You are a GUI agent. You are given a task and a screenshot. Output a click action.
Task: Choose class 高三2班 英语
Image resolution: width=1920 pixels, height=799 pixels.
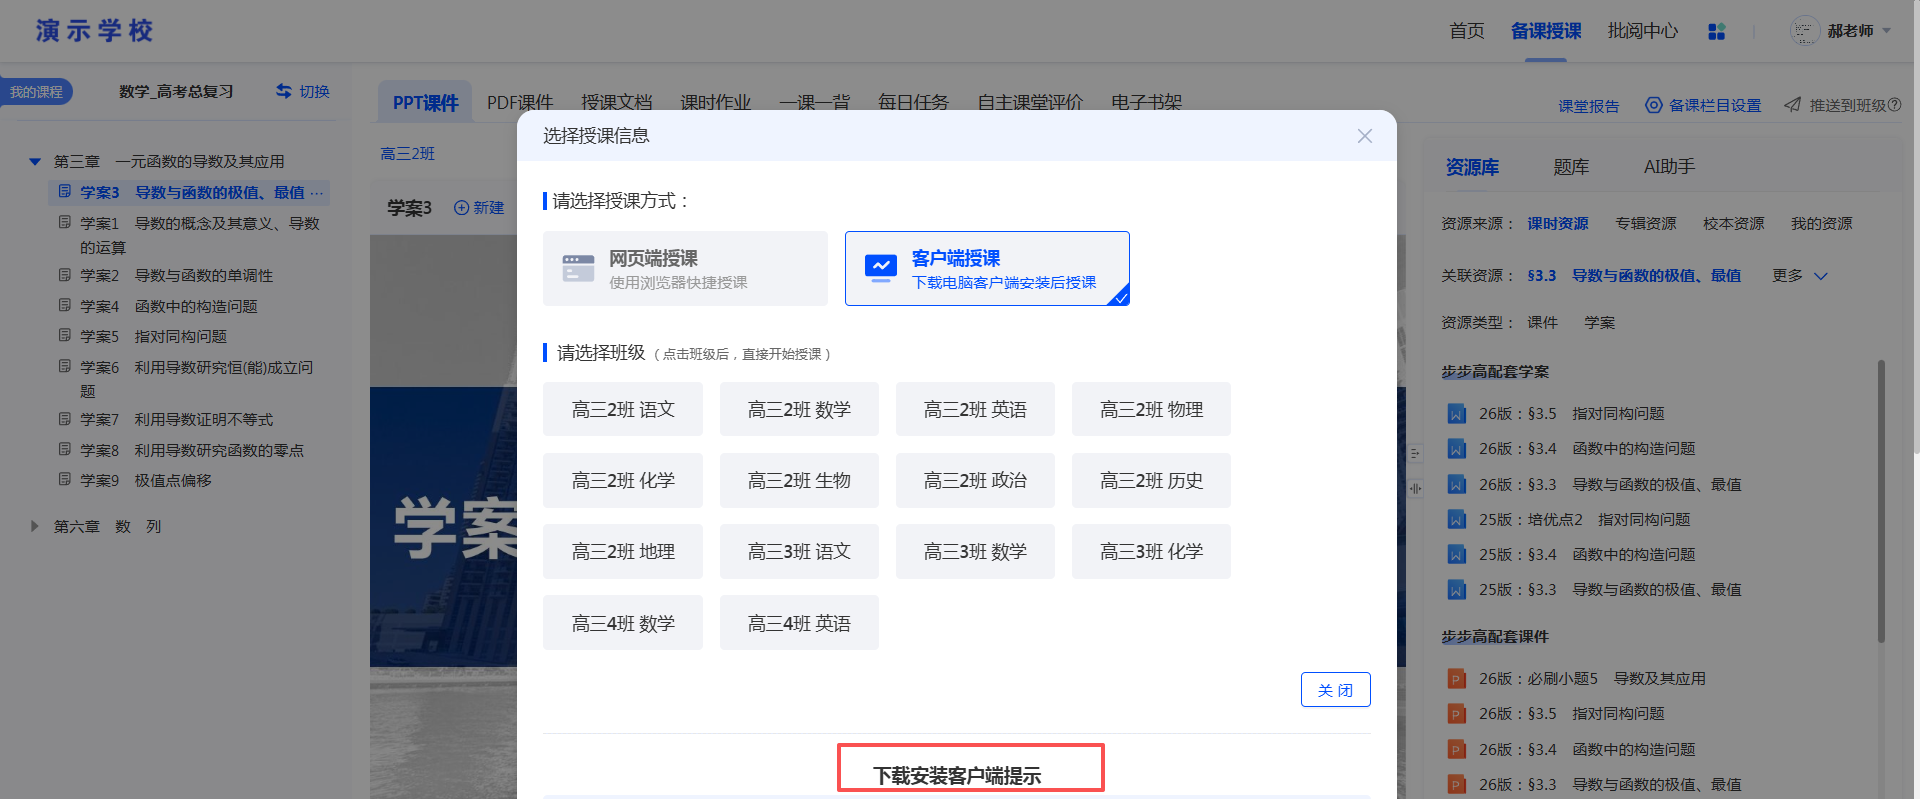coord(975,409)
